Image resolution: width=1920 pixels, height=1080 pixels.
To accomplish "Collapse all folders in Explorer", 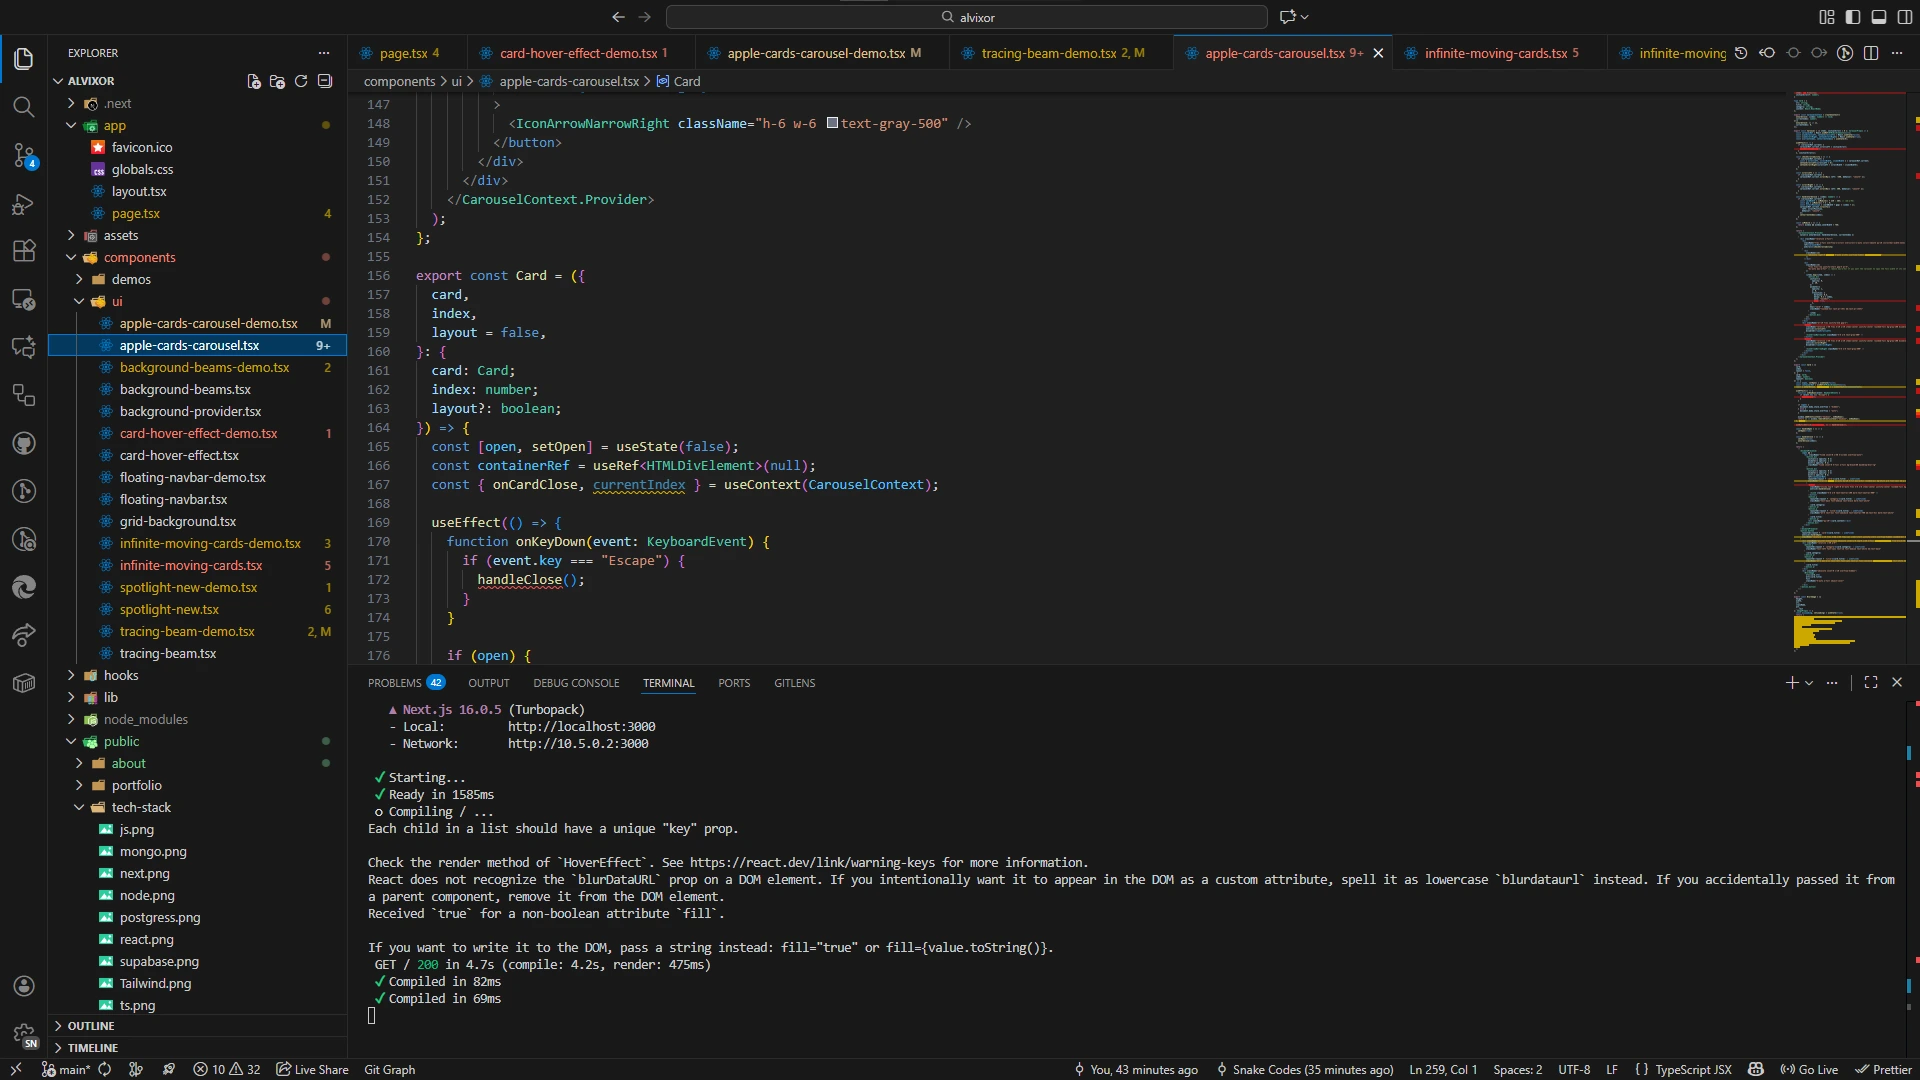I will click(x=325, y=81).
